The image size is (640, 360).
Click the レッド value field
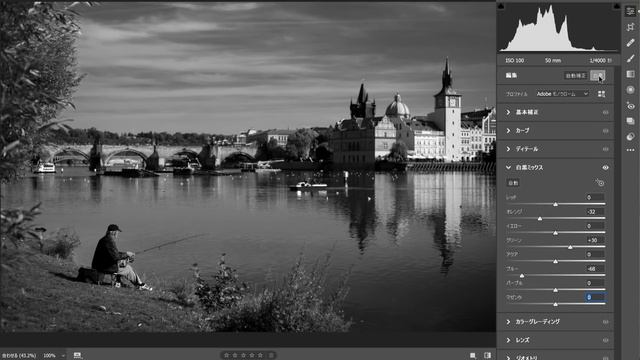pos(595,197)
